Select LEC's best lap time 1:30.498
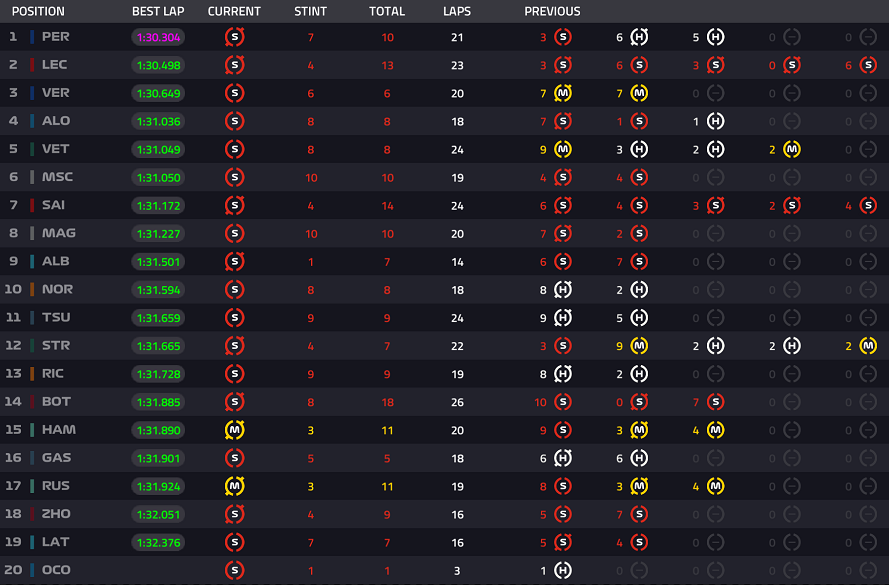The image size is (889, 585). tap(158, 65)
